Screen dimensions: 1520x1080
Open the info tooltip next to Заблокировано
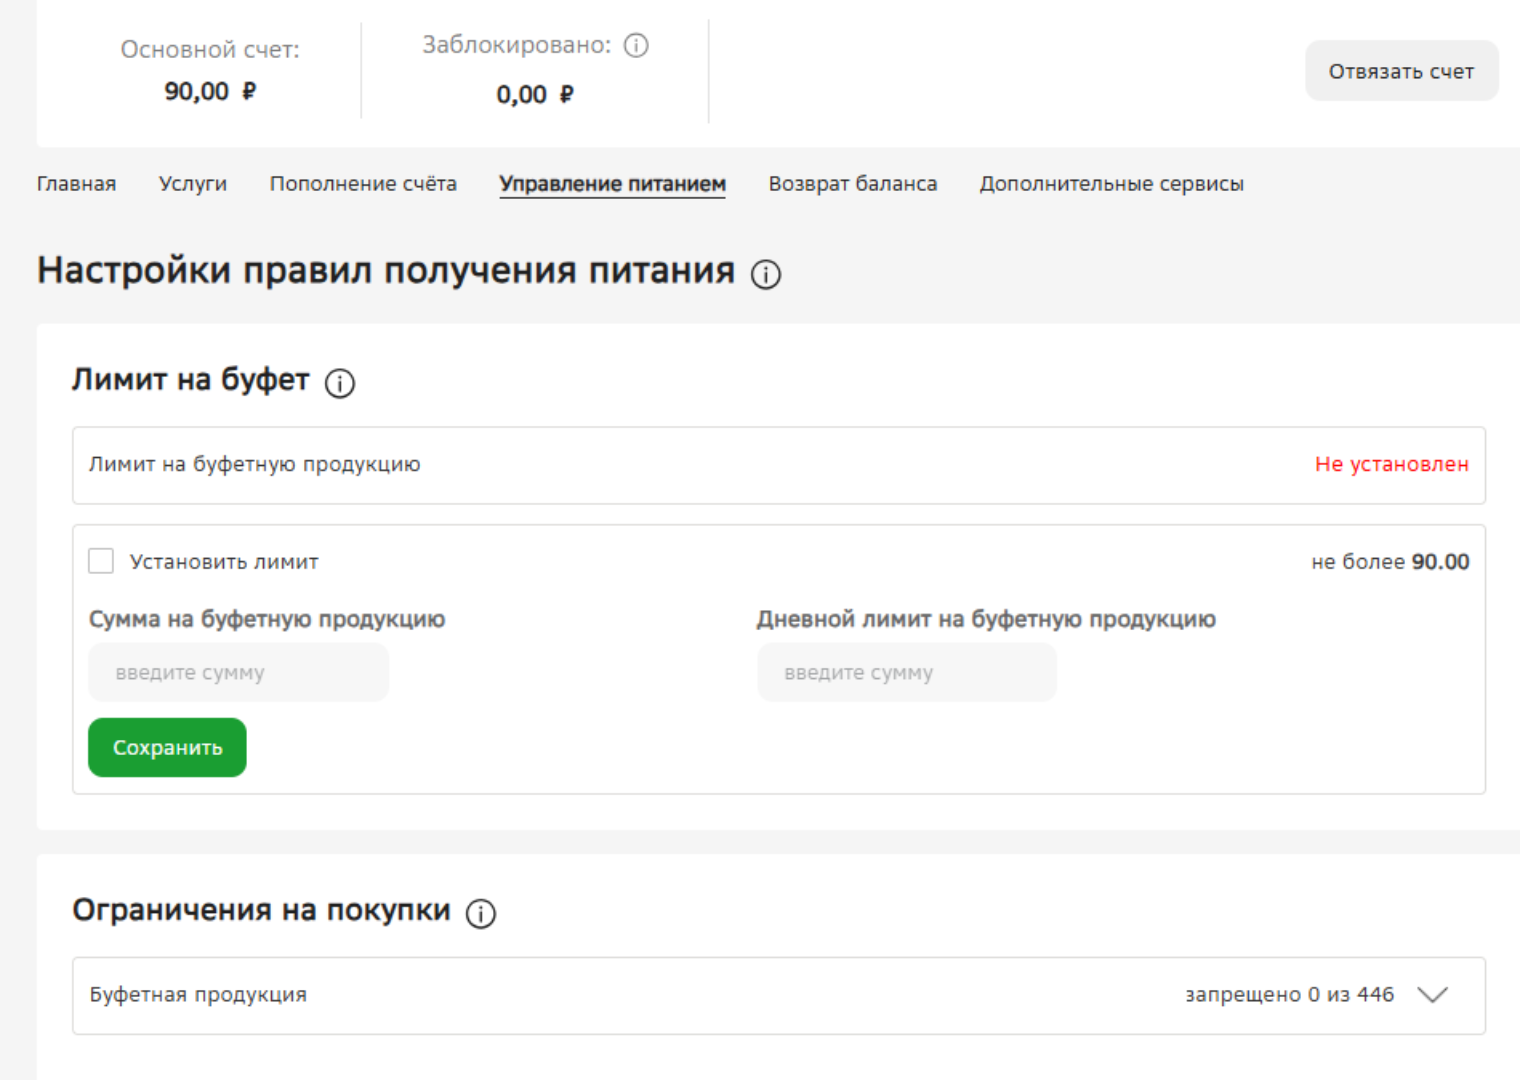[x=635, y=46]
